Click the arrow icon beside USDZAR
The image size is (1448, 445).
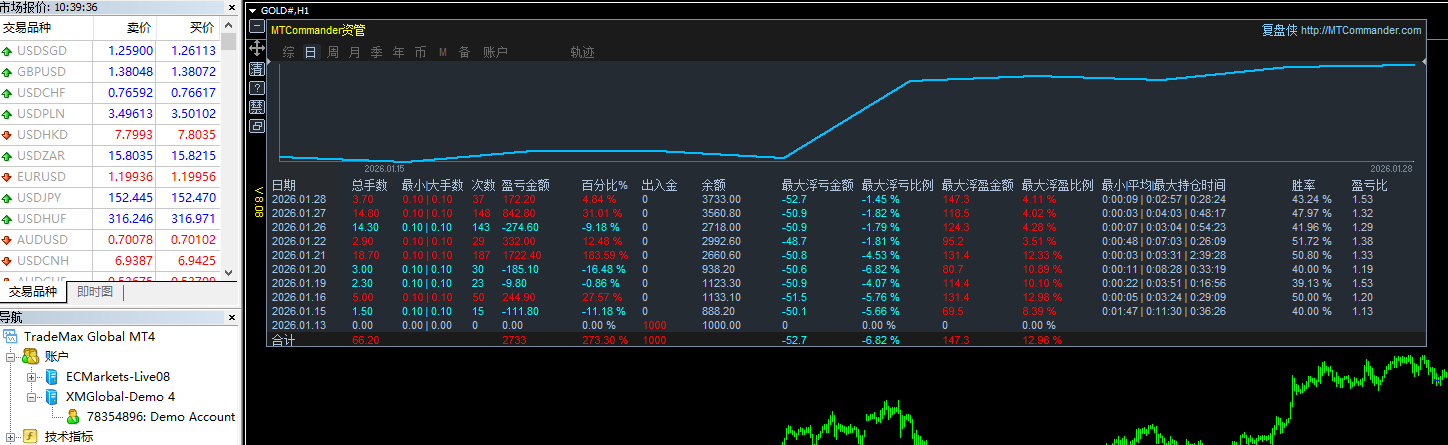8,156
